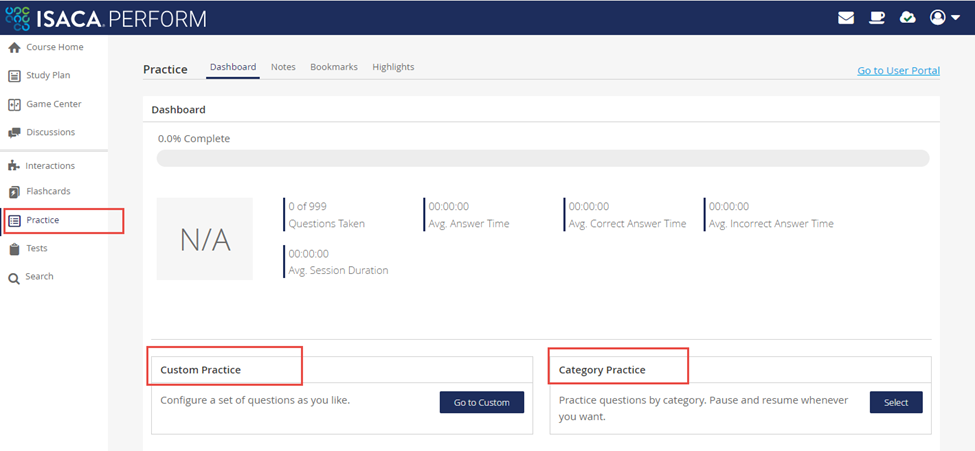Click the coffee cup icon in header
The width and height of the screenshot is (975, 451).
coord(876,18)
